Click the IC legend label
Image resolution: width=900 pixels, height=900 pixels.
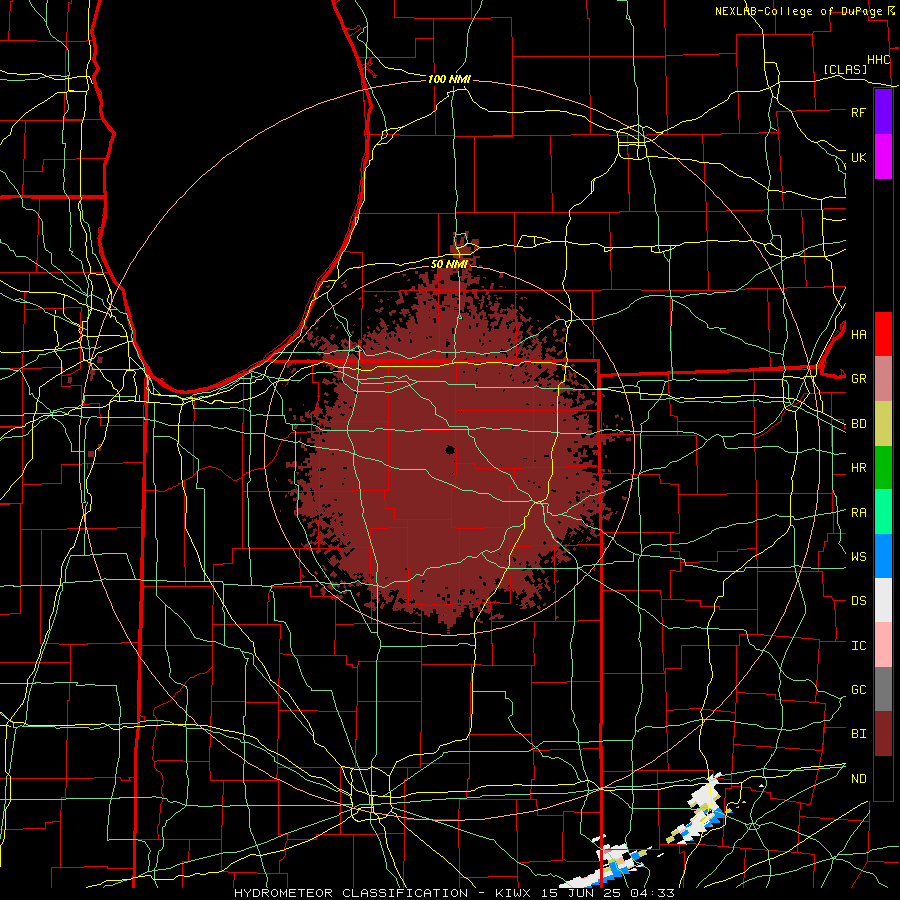(858, 646)
